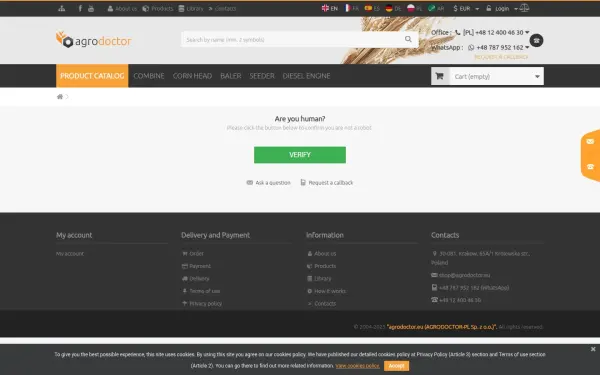Open About us footer link
The width and height of the screenshot is (600, 375).
click(321, 253)
